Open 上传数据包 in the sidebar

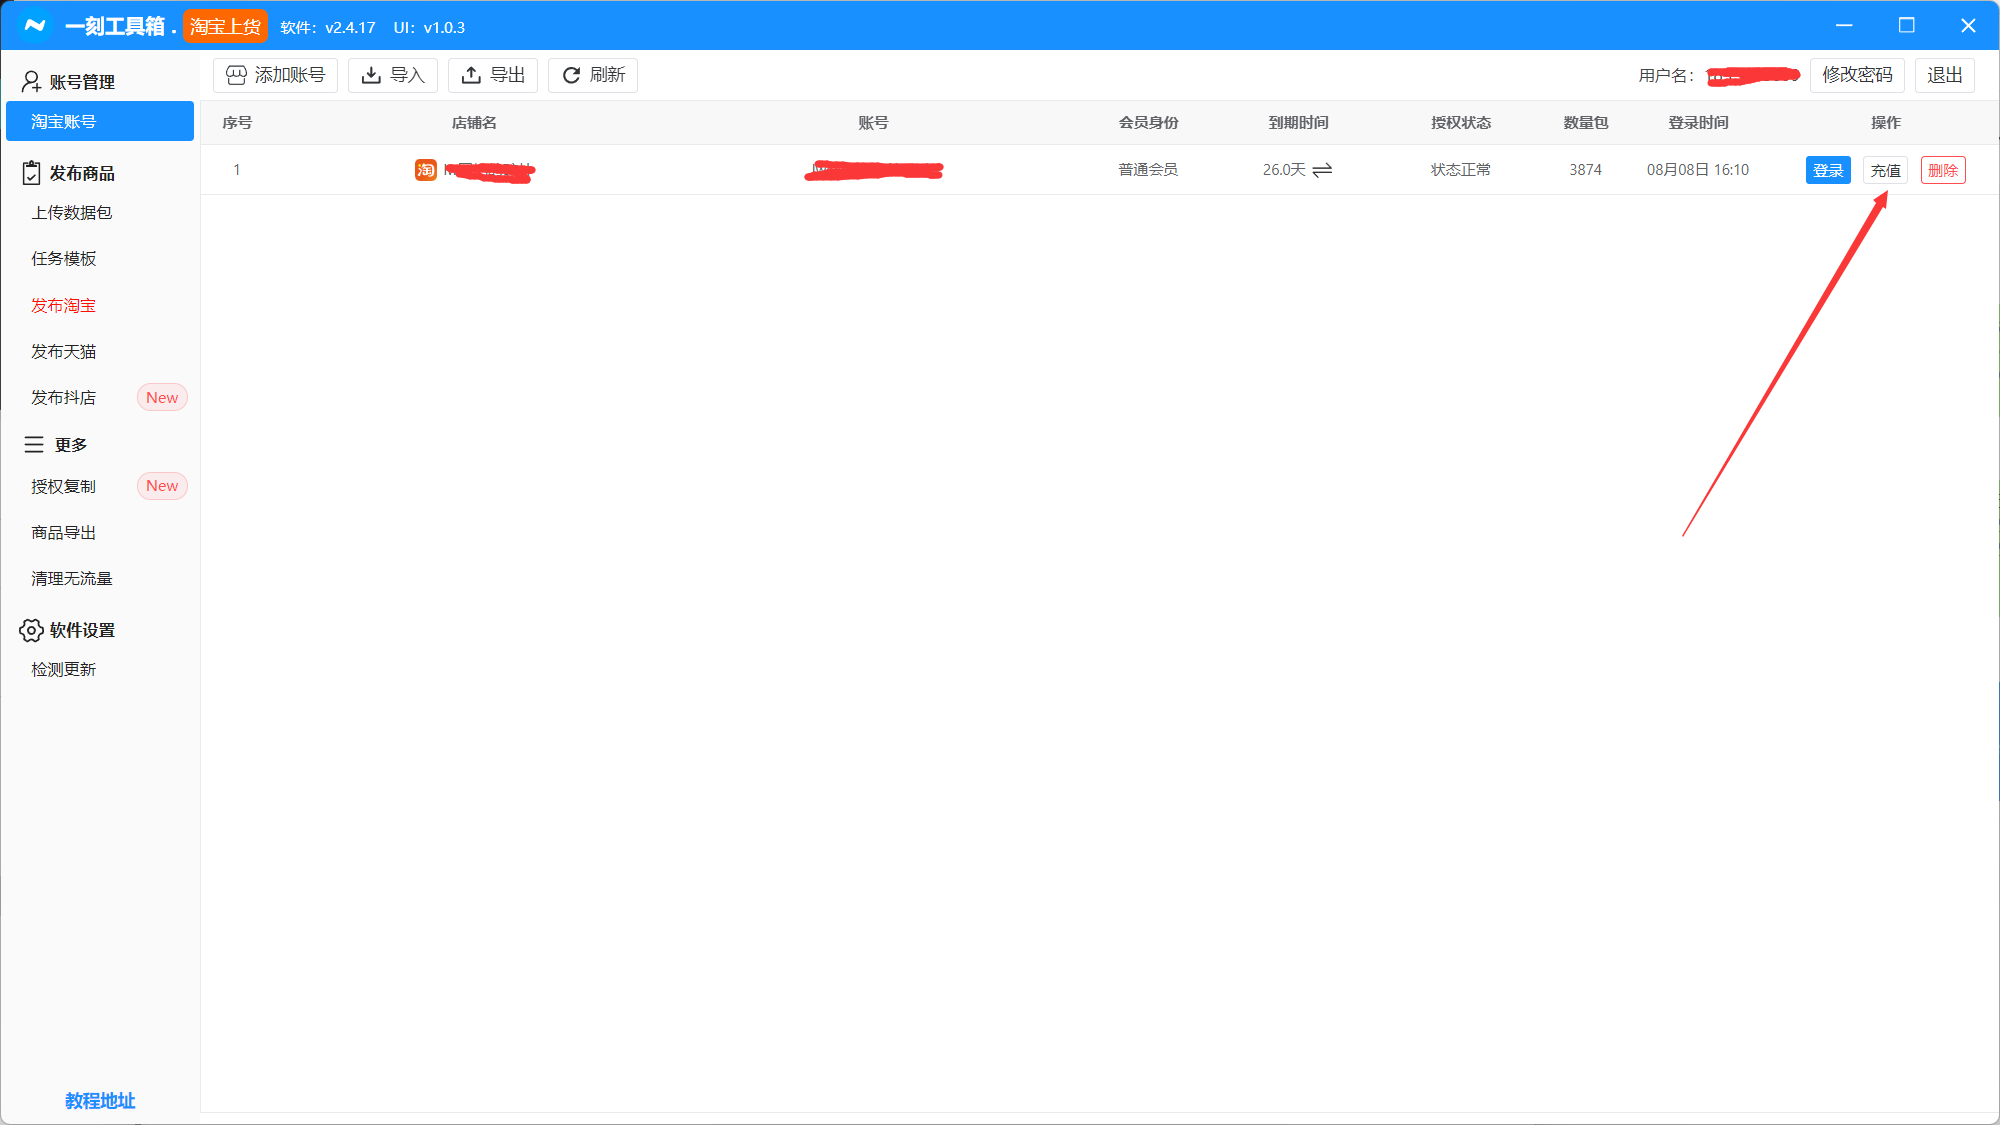pyautogui.click(x=72, y=212)
